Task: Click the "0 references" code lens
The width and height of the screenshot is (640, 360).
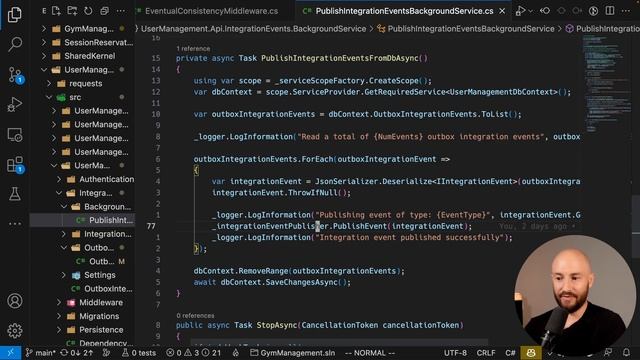Action: tap(195, 316)
